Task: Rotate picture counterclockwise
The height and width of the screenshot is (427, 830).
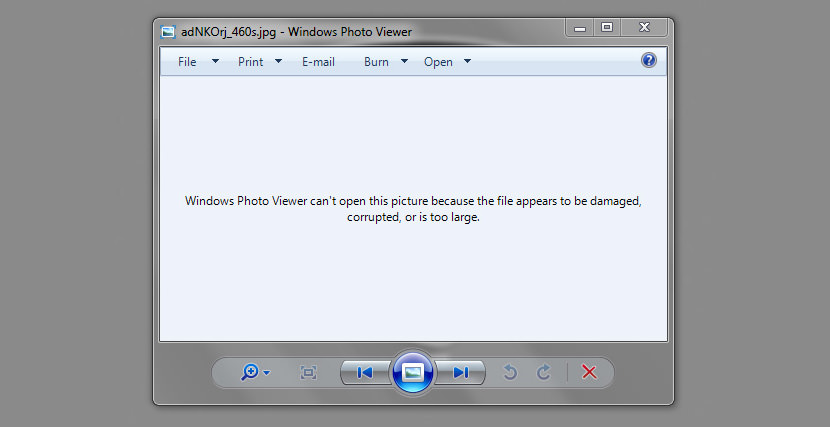Action: [510, 373]
